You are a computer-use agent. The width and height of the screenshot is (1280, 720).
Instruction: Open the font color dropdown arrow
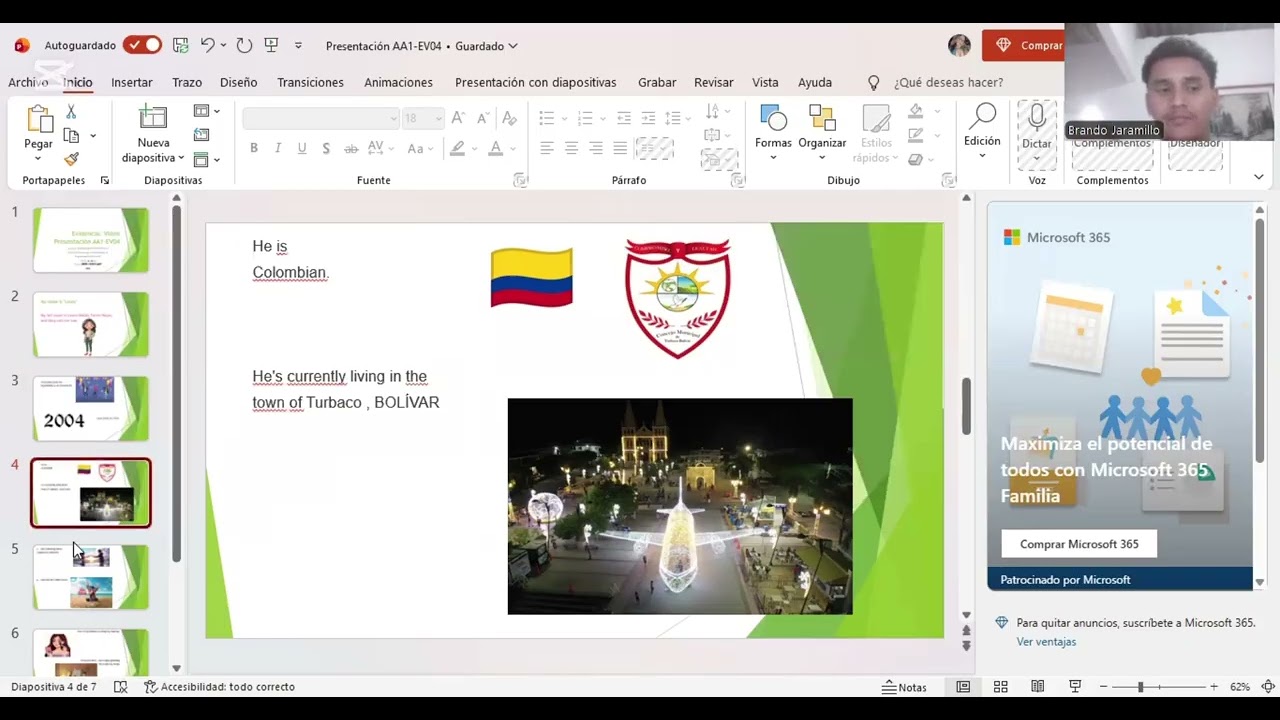(x=511, y=148)
